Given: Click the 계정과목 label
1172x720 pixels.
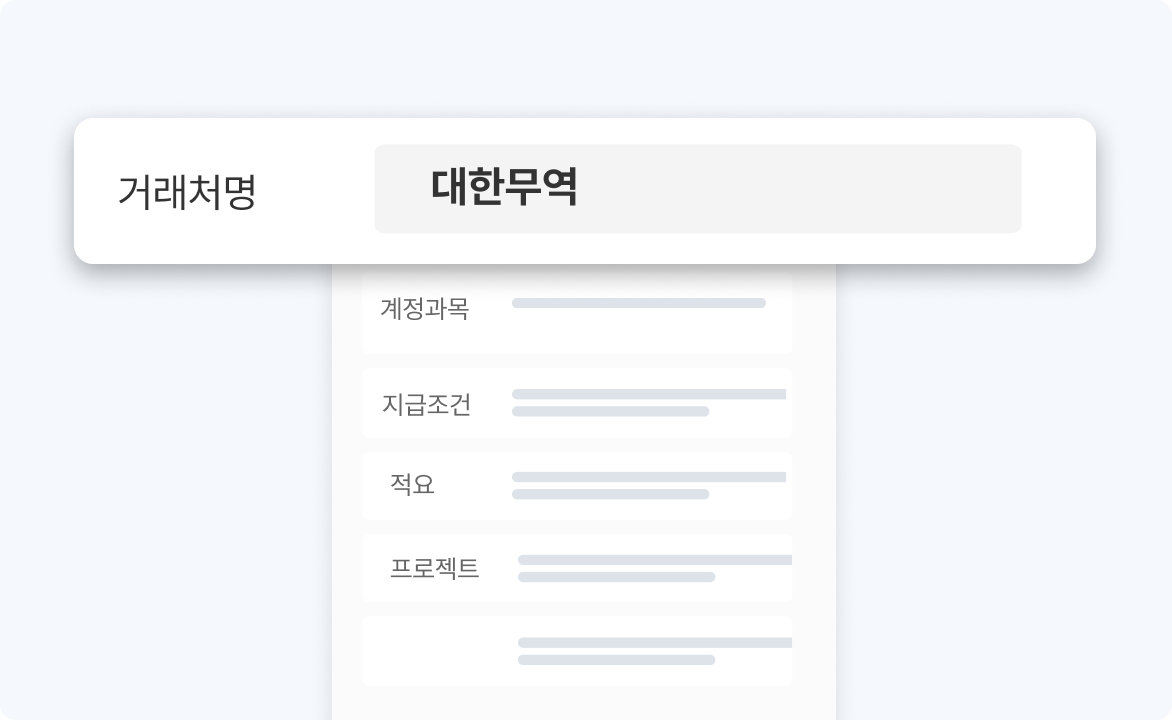Looking at the screenshot, I should coord(425,309).
